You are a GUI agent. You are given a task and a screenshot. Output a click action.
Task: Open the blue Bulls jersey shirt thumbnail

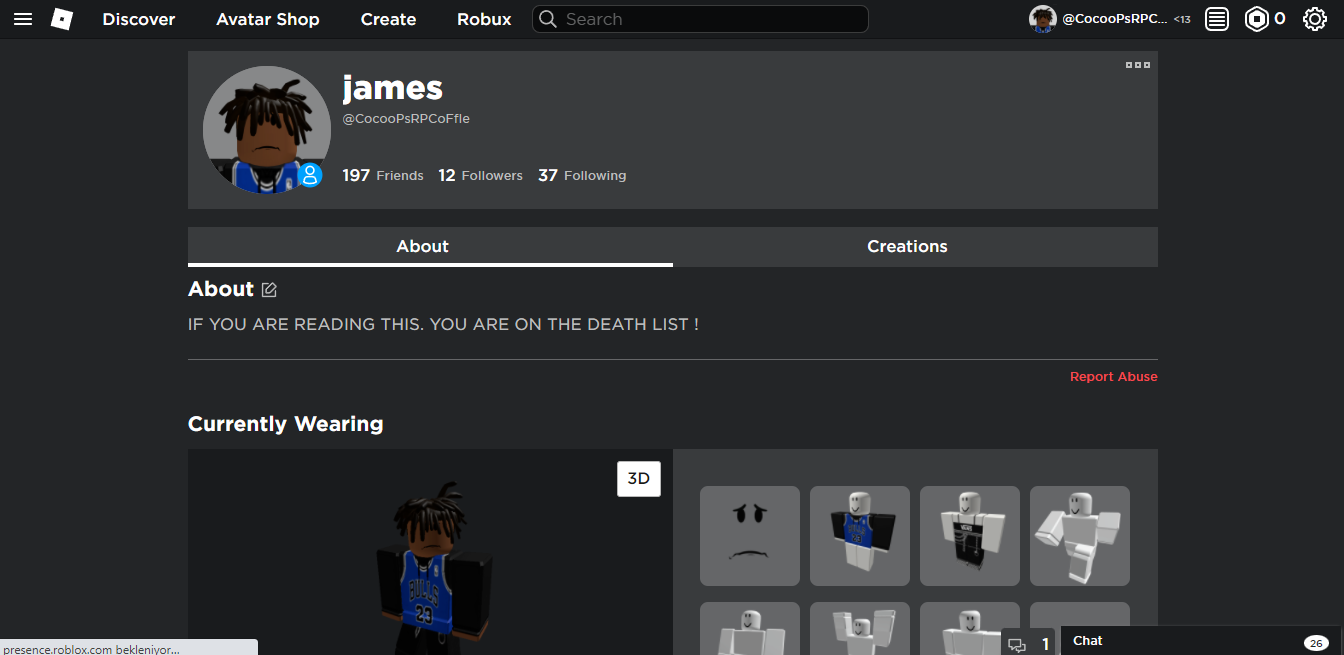coord(860,536)
